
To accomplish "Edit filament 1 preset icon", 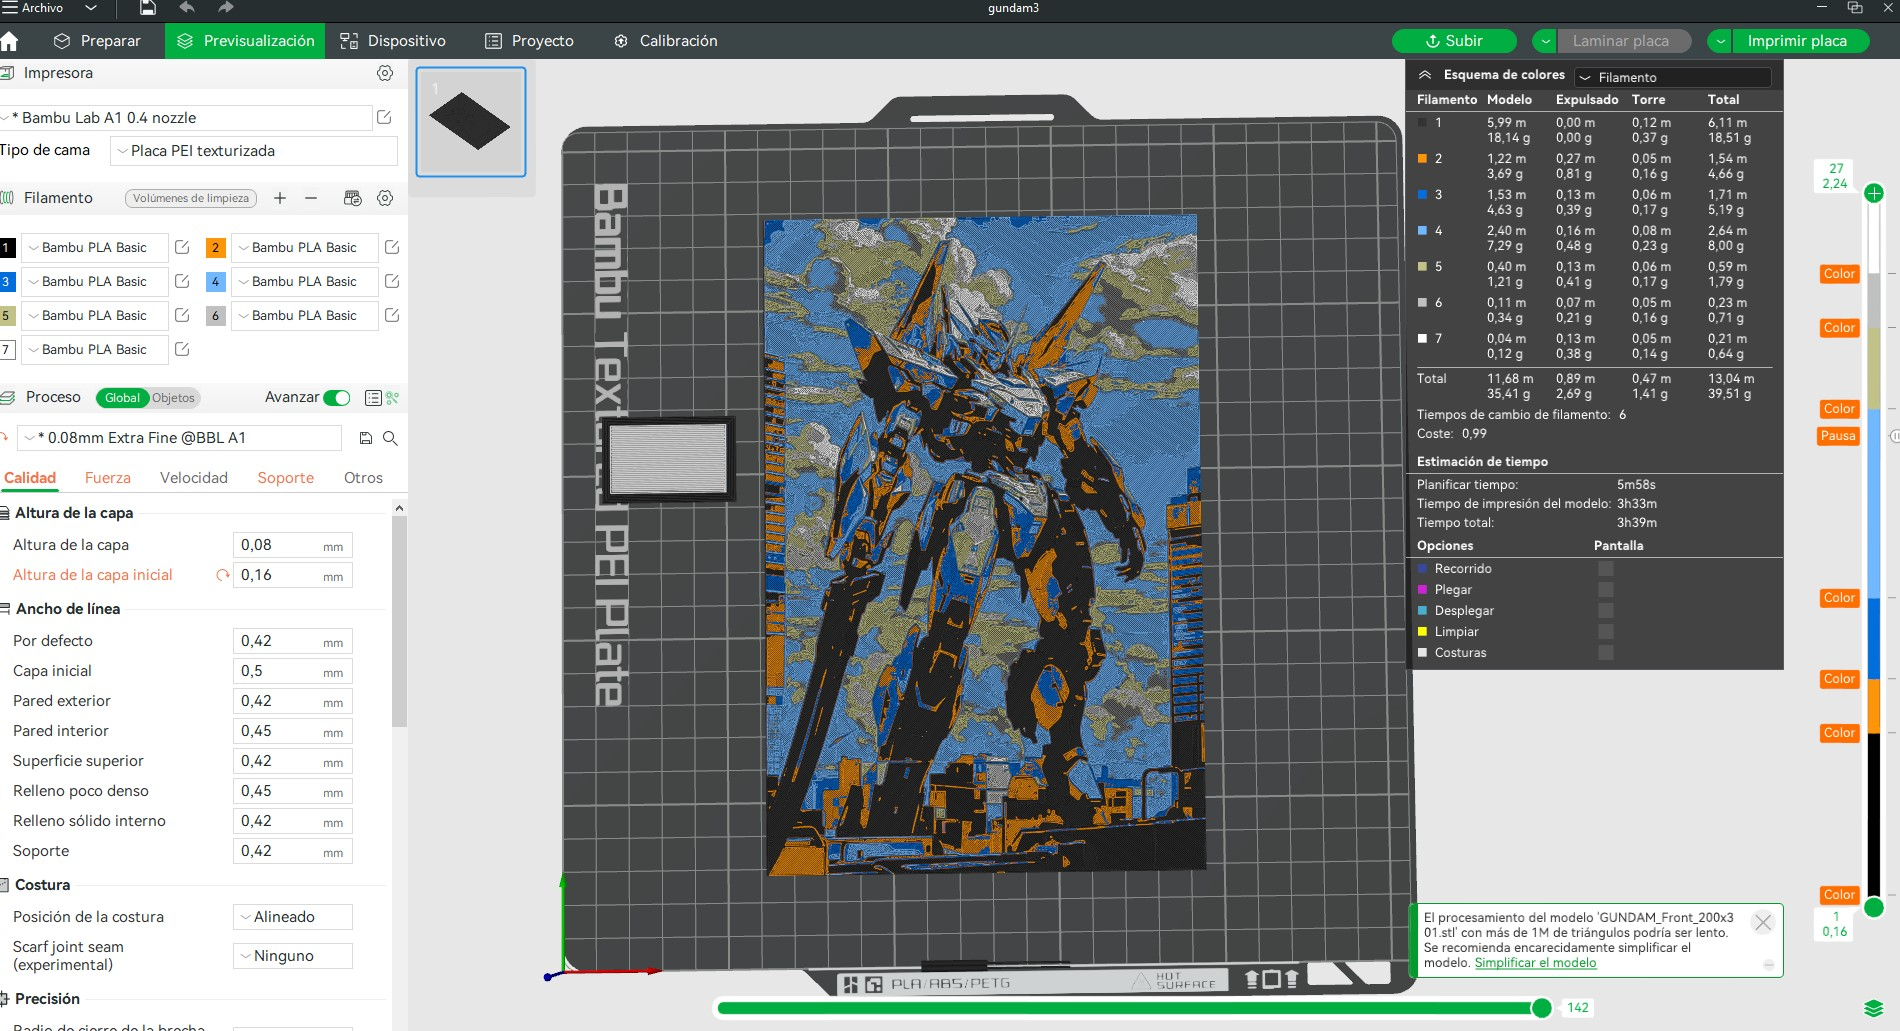I will (x=182, y=247).
